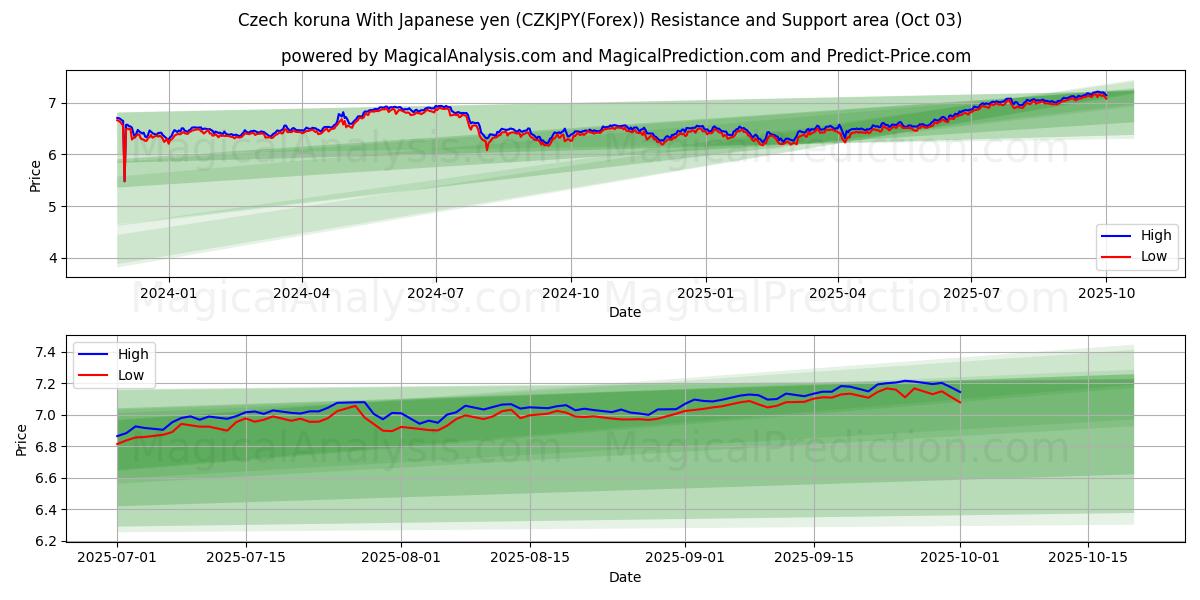Select the 2024-01 tick label on the upper chart

169,293
